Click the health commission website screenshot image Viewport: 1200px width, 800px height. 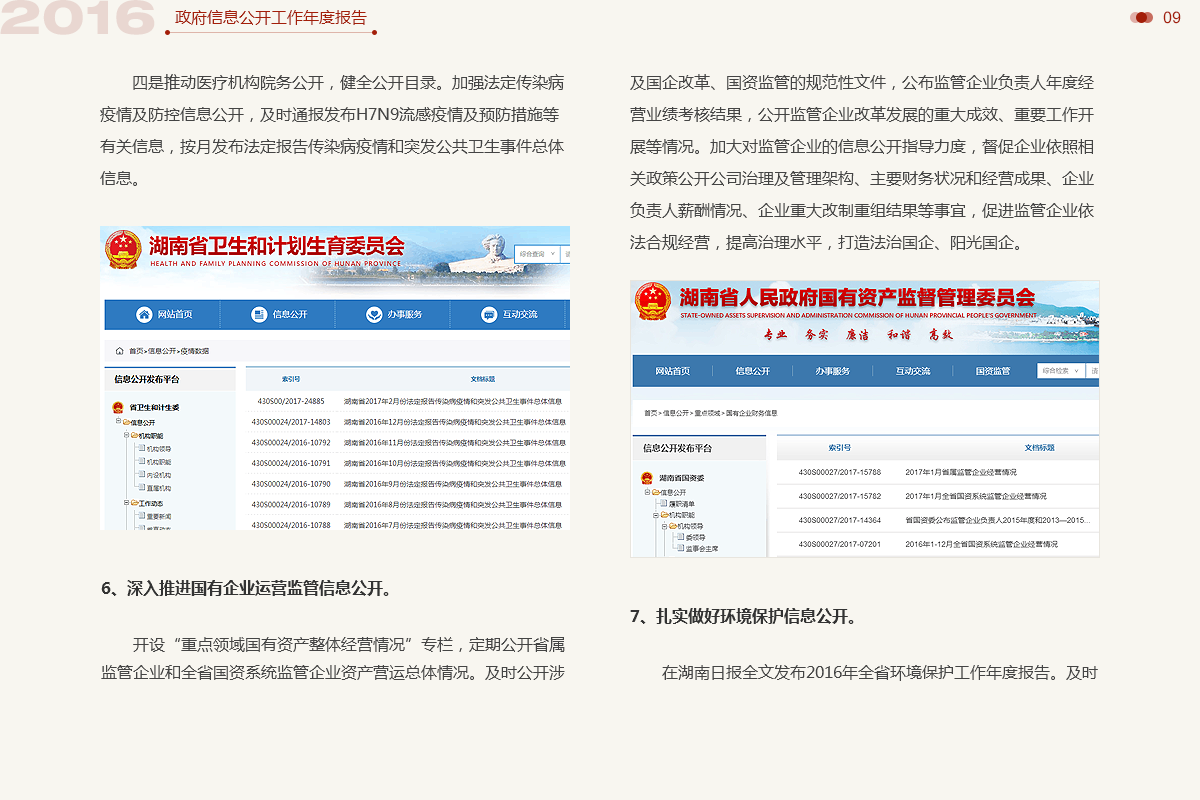pos(335,378)
